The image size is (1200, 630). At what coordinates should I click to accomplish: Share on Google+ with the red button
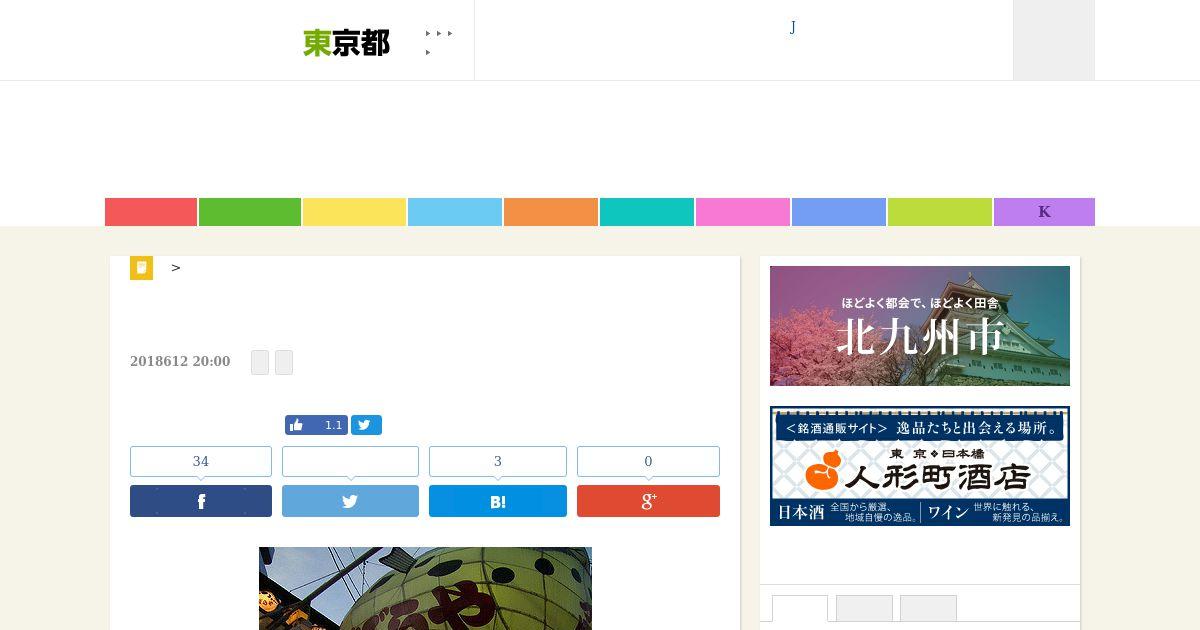click(648, 501)
